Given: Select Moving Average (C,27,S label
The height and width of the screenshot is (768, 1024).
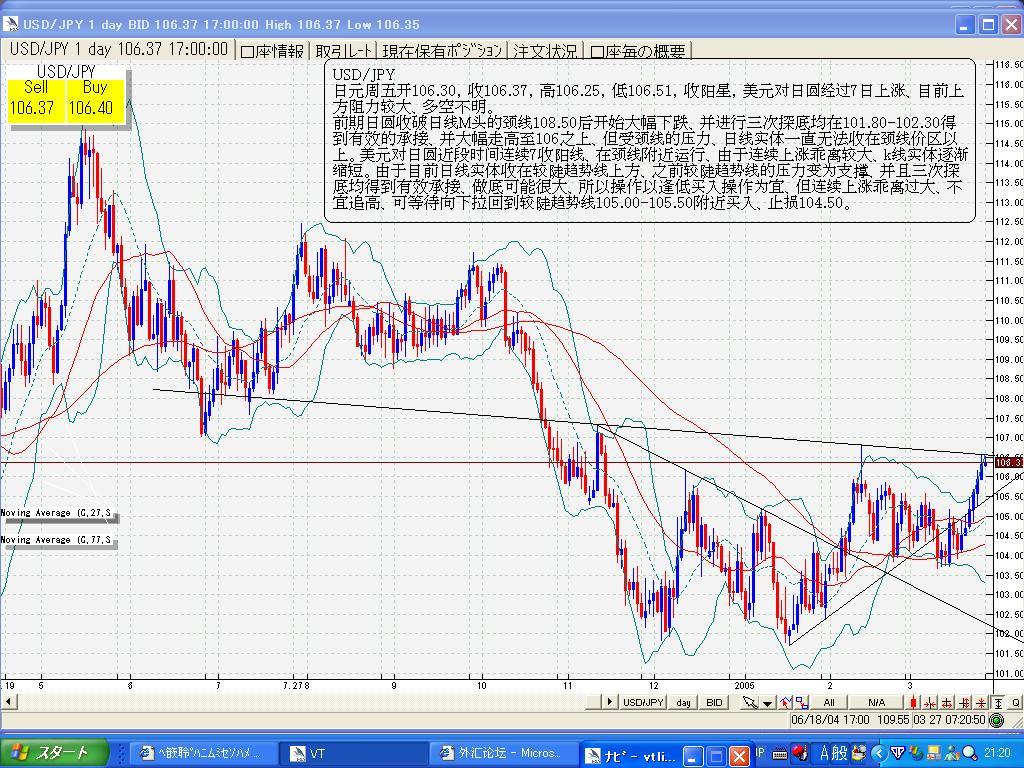Looking at the screenshot, I should coord(57,513).
